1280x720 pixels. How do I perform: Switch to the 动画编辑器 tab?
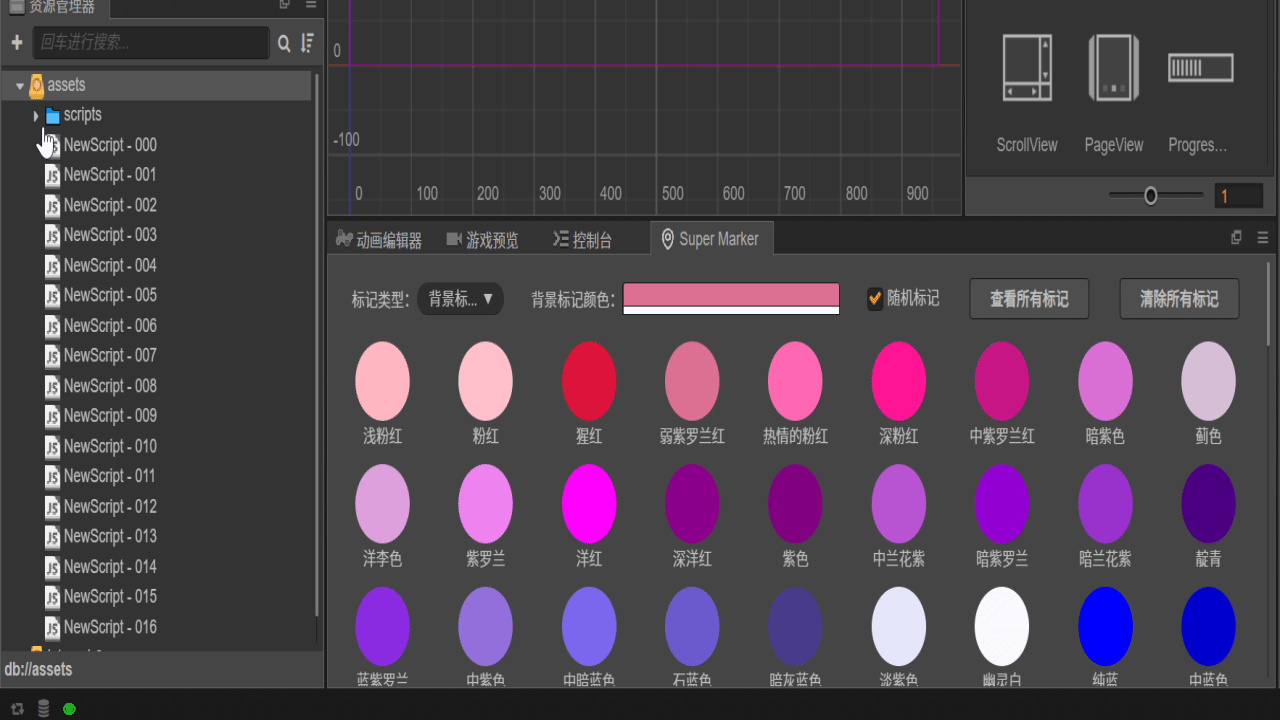(x=379, y=240)
